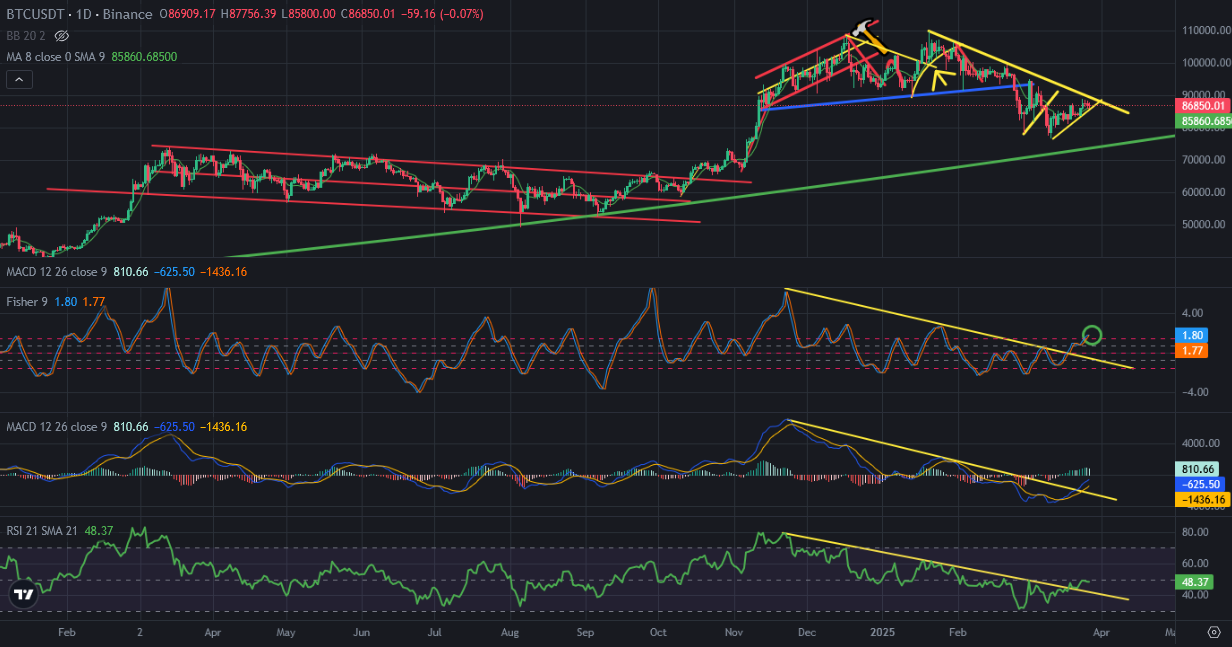Select the hammer icon drawing on the chart
The image size is (1232, 647).
tap(868, 36)
